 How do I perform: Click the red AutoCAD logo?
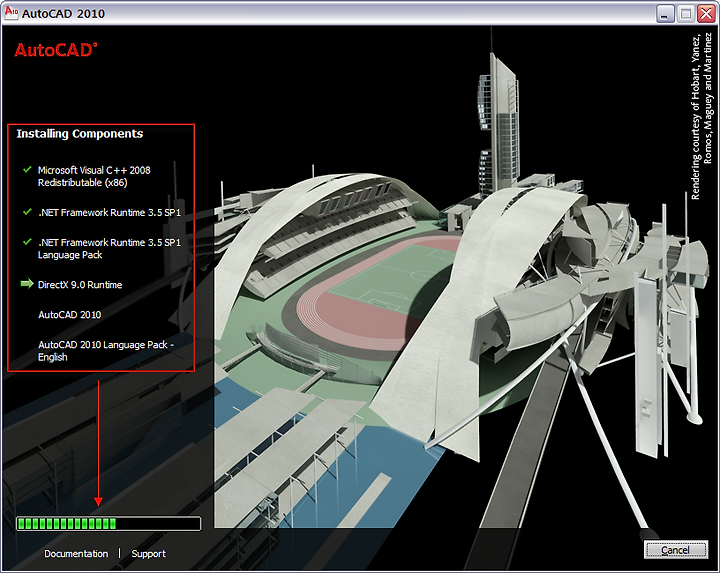[56, 50]
